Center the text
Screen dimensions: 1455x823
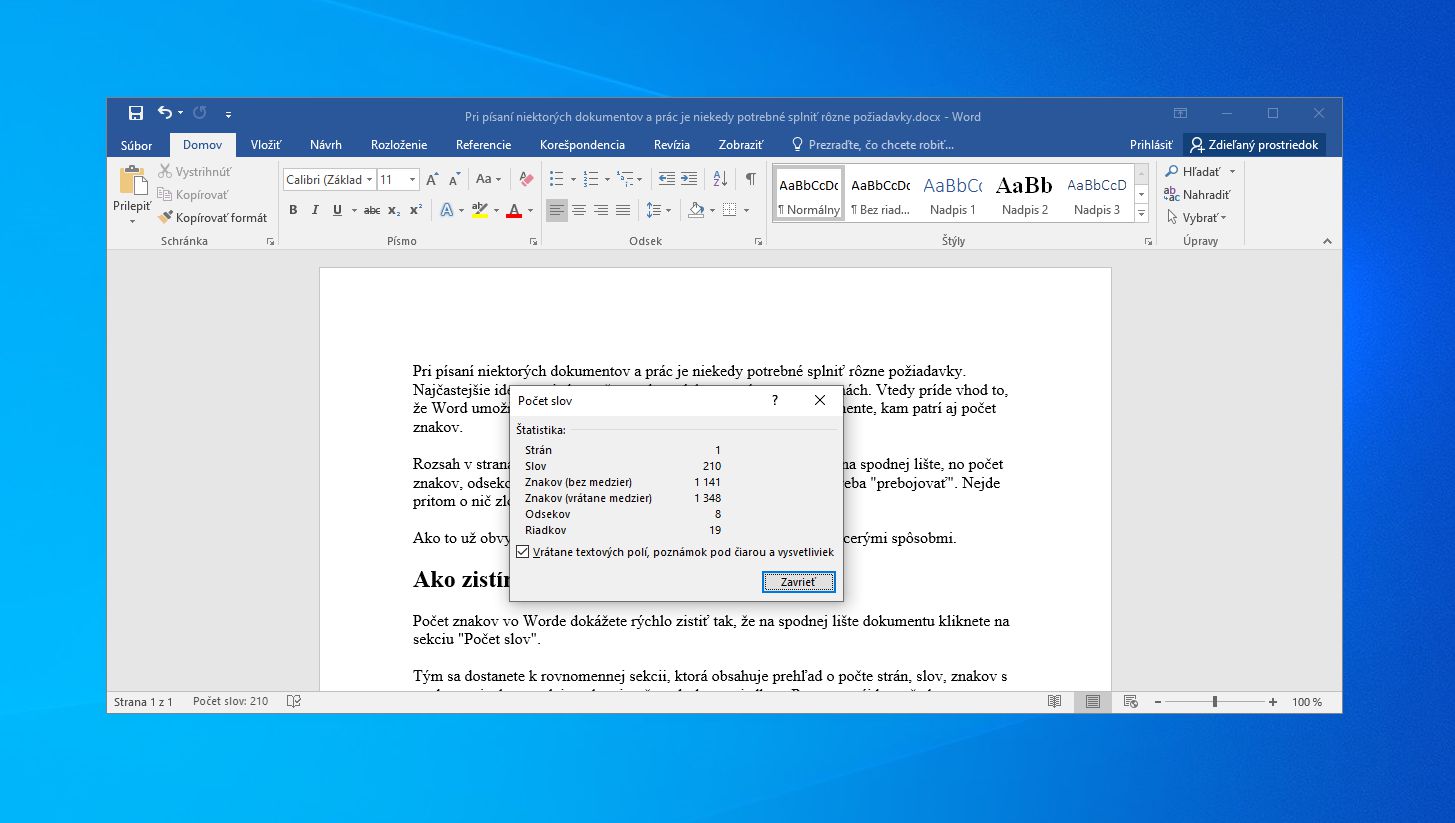click(x=579, y=210)
